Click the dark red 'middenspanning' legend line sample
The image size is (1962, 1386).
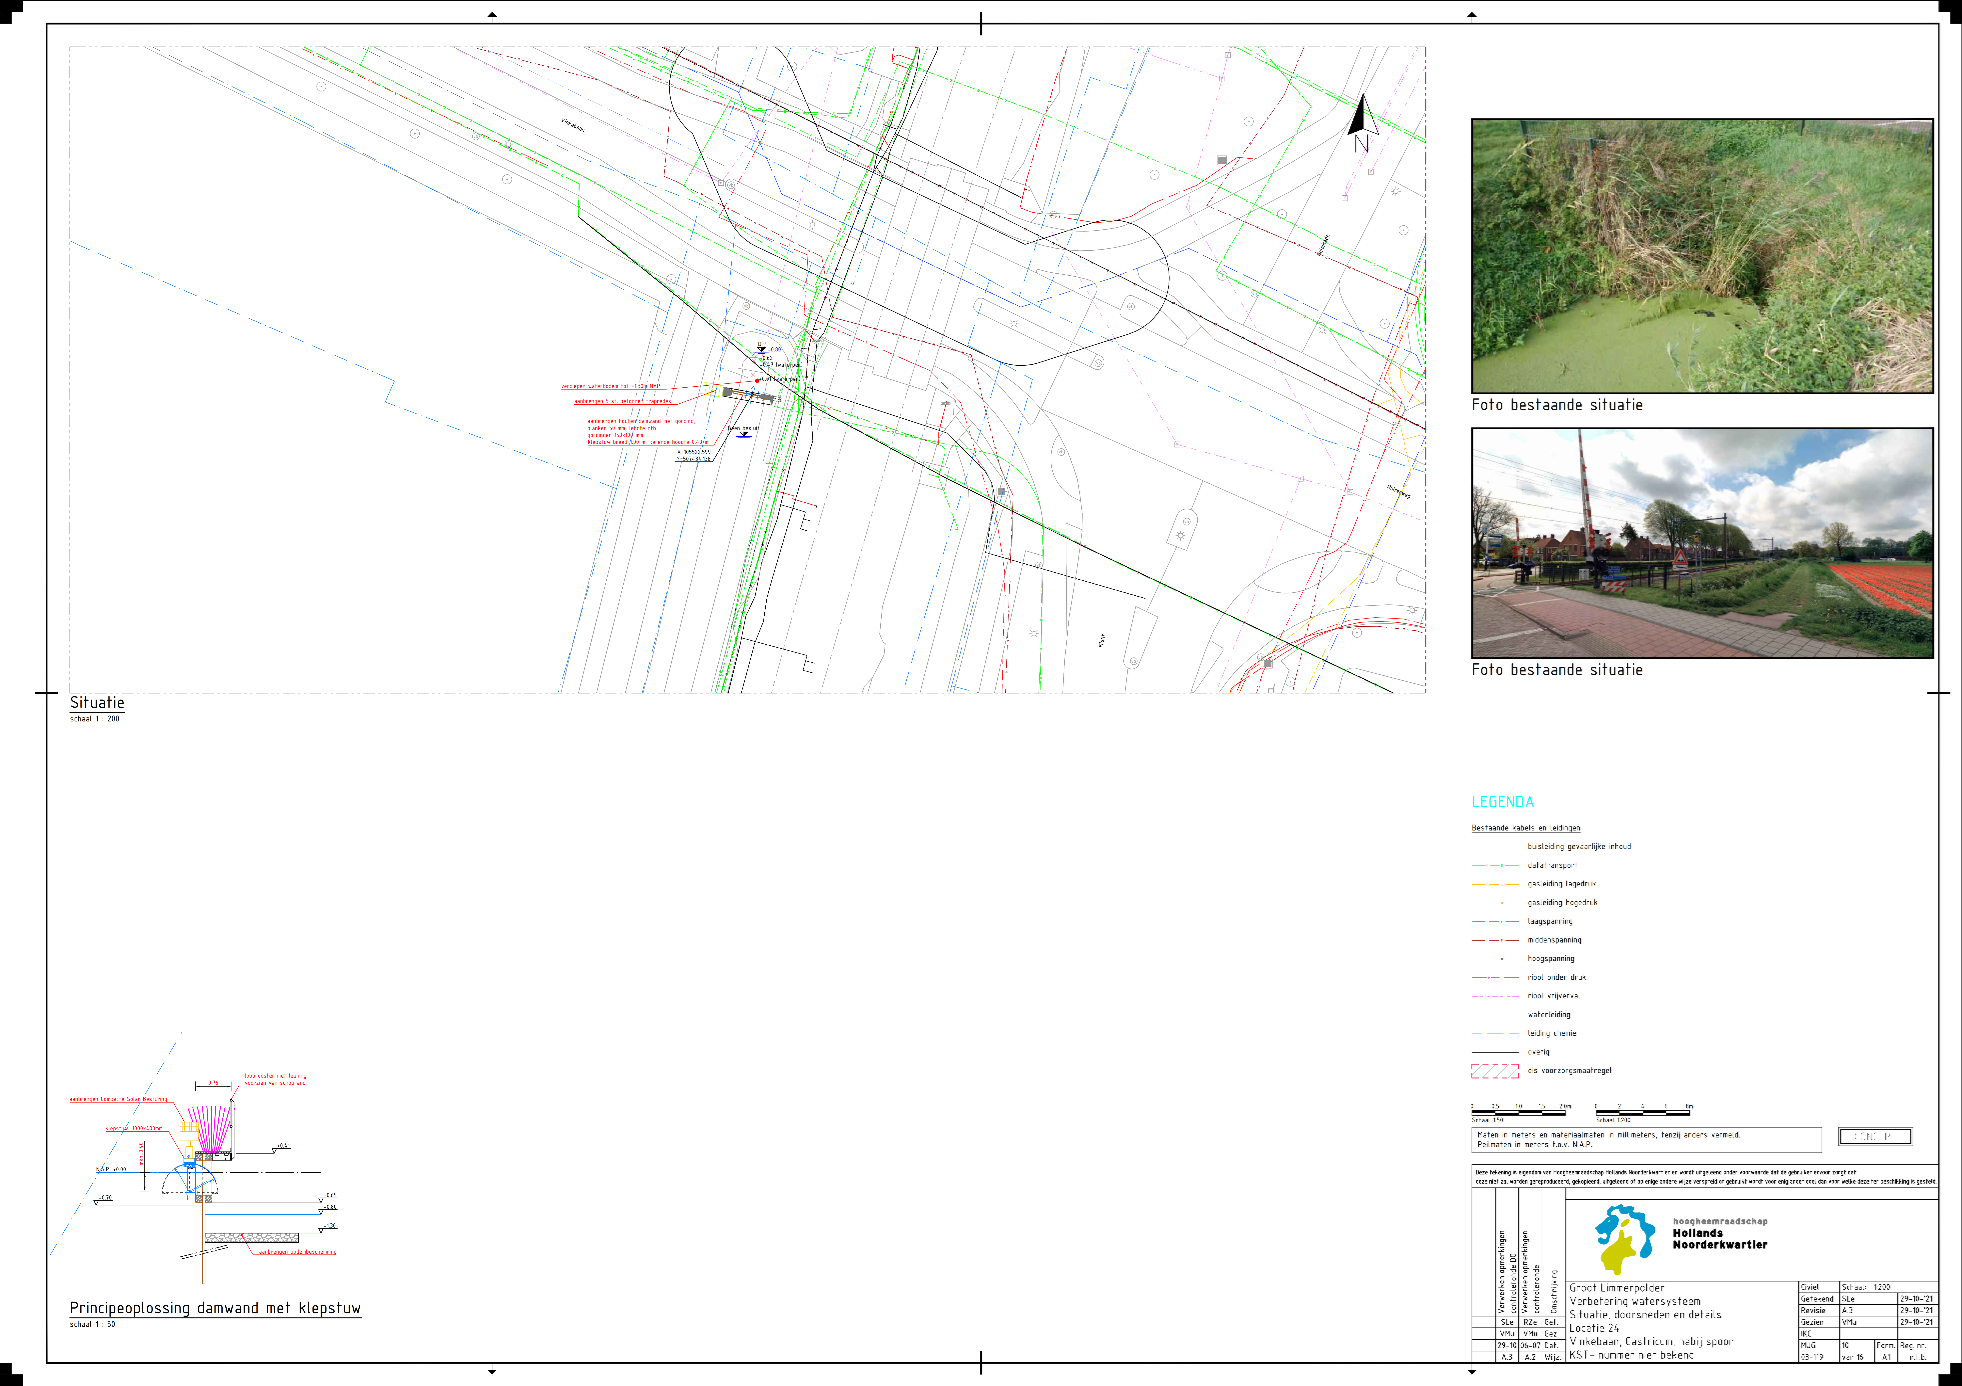tap(1495, 940)
